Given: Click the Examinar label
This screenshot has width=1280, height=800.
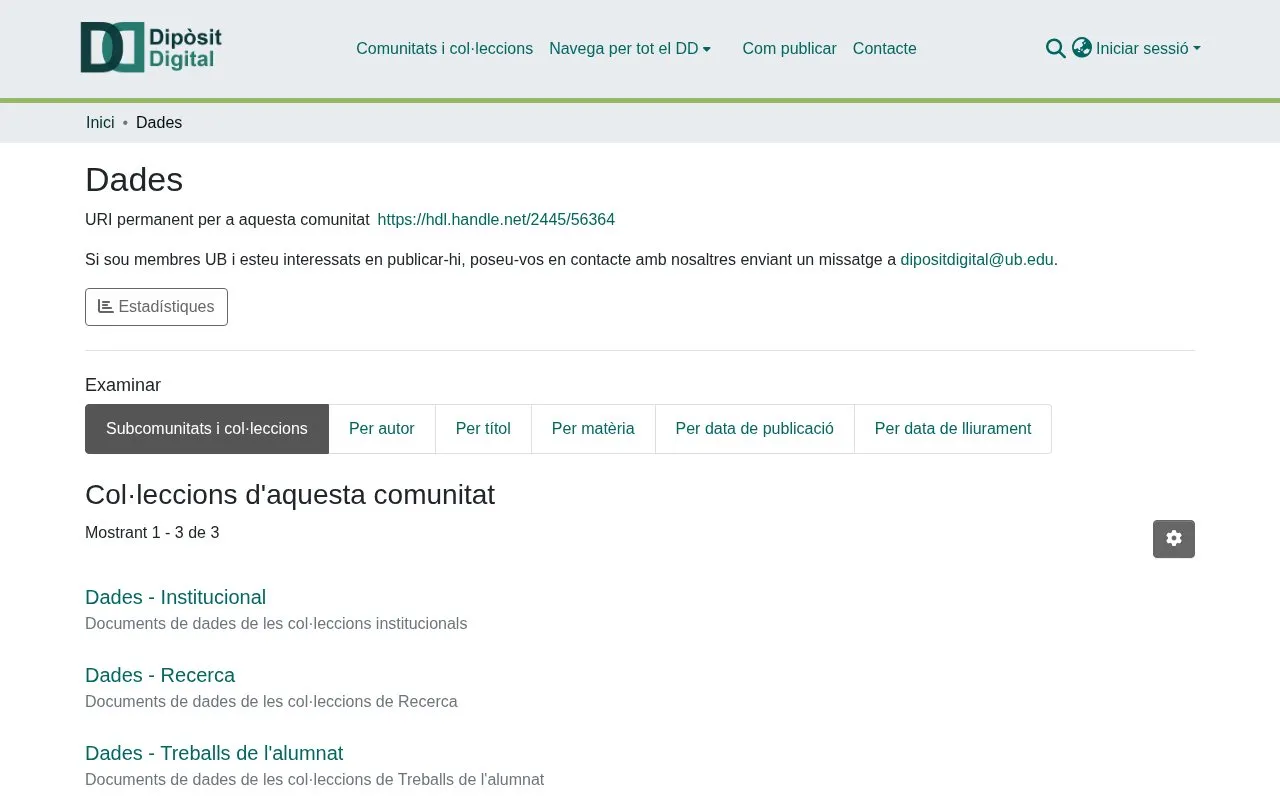Looking at the screenshot, I should click(x=123, y=386).
